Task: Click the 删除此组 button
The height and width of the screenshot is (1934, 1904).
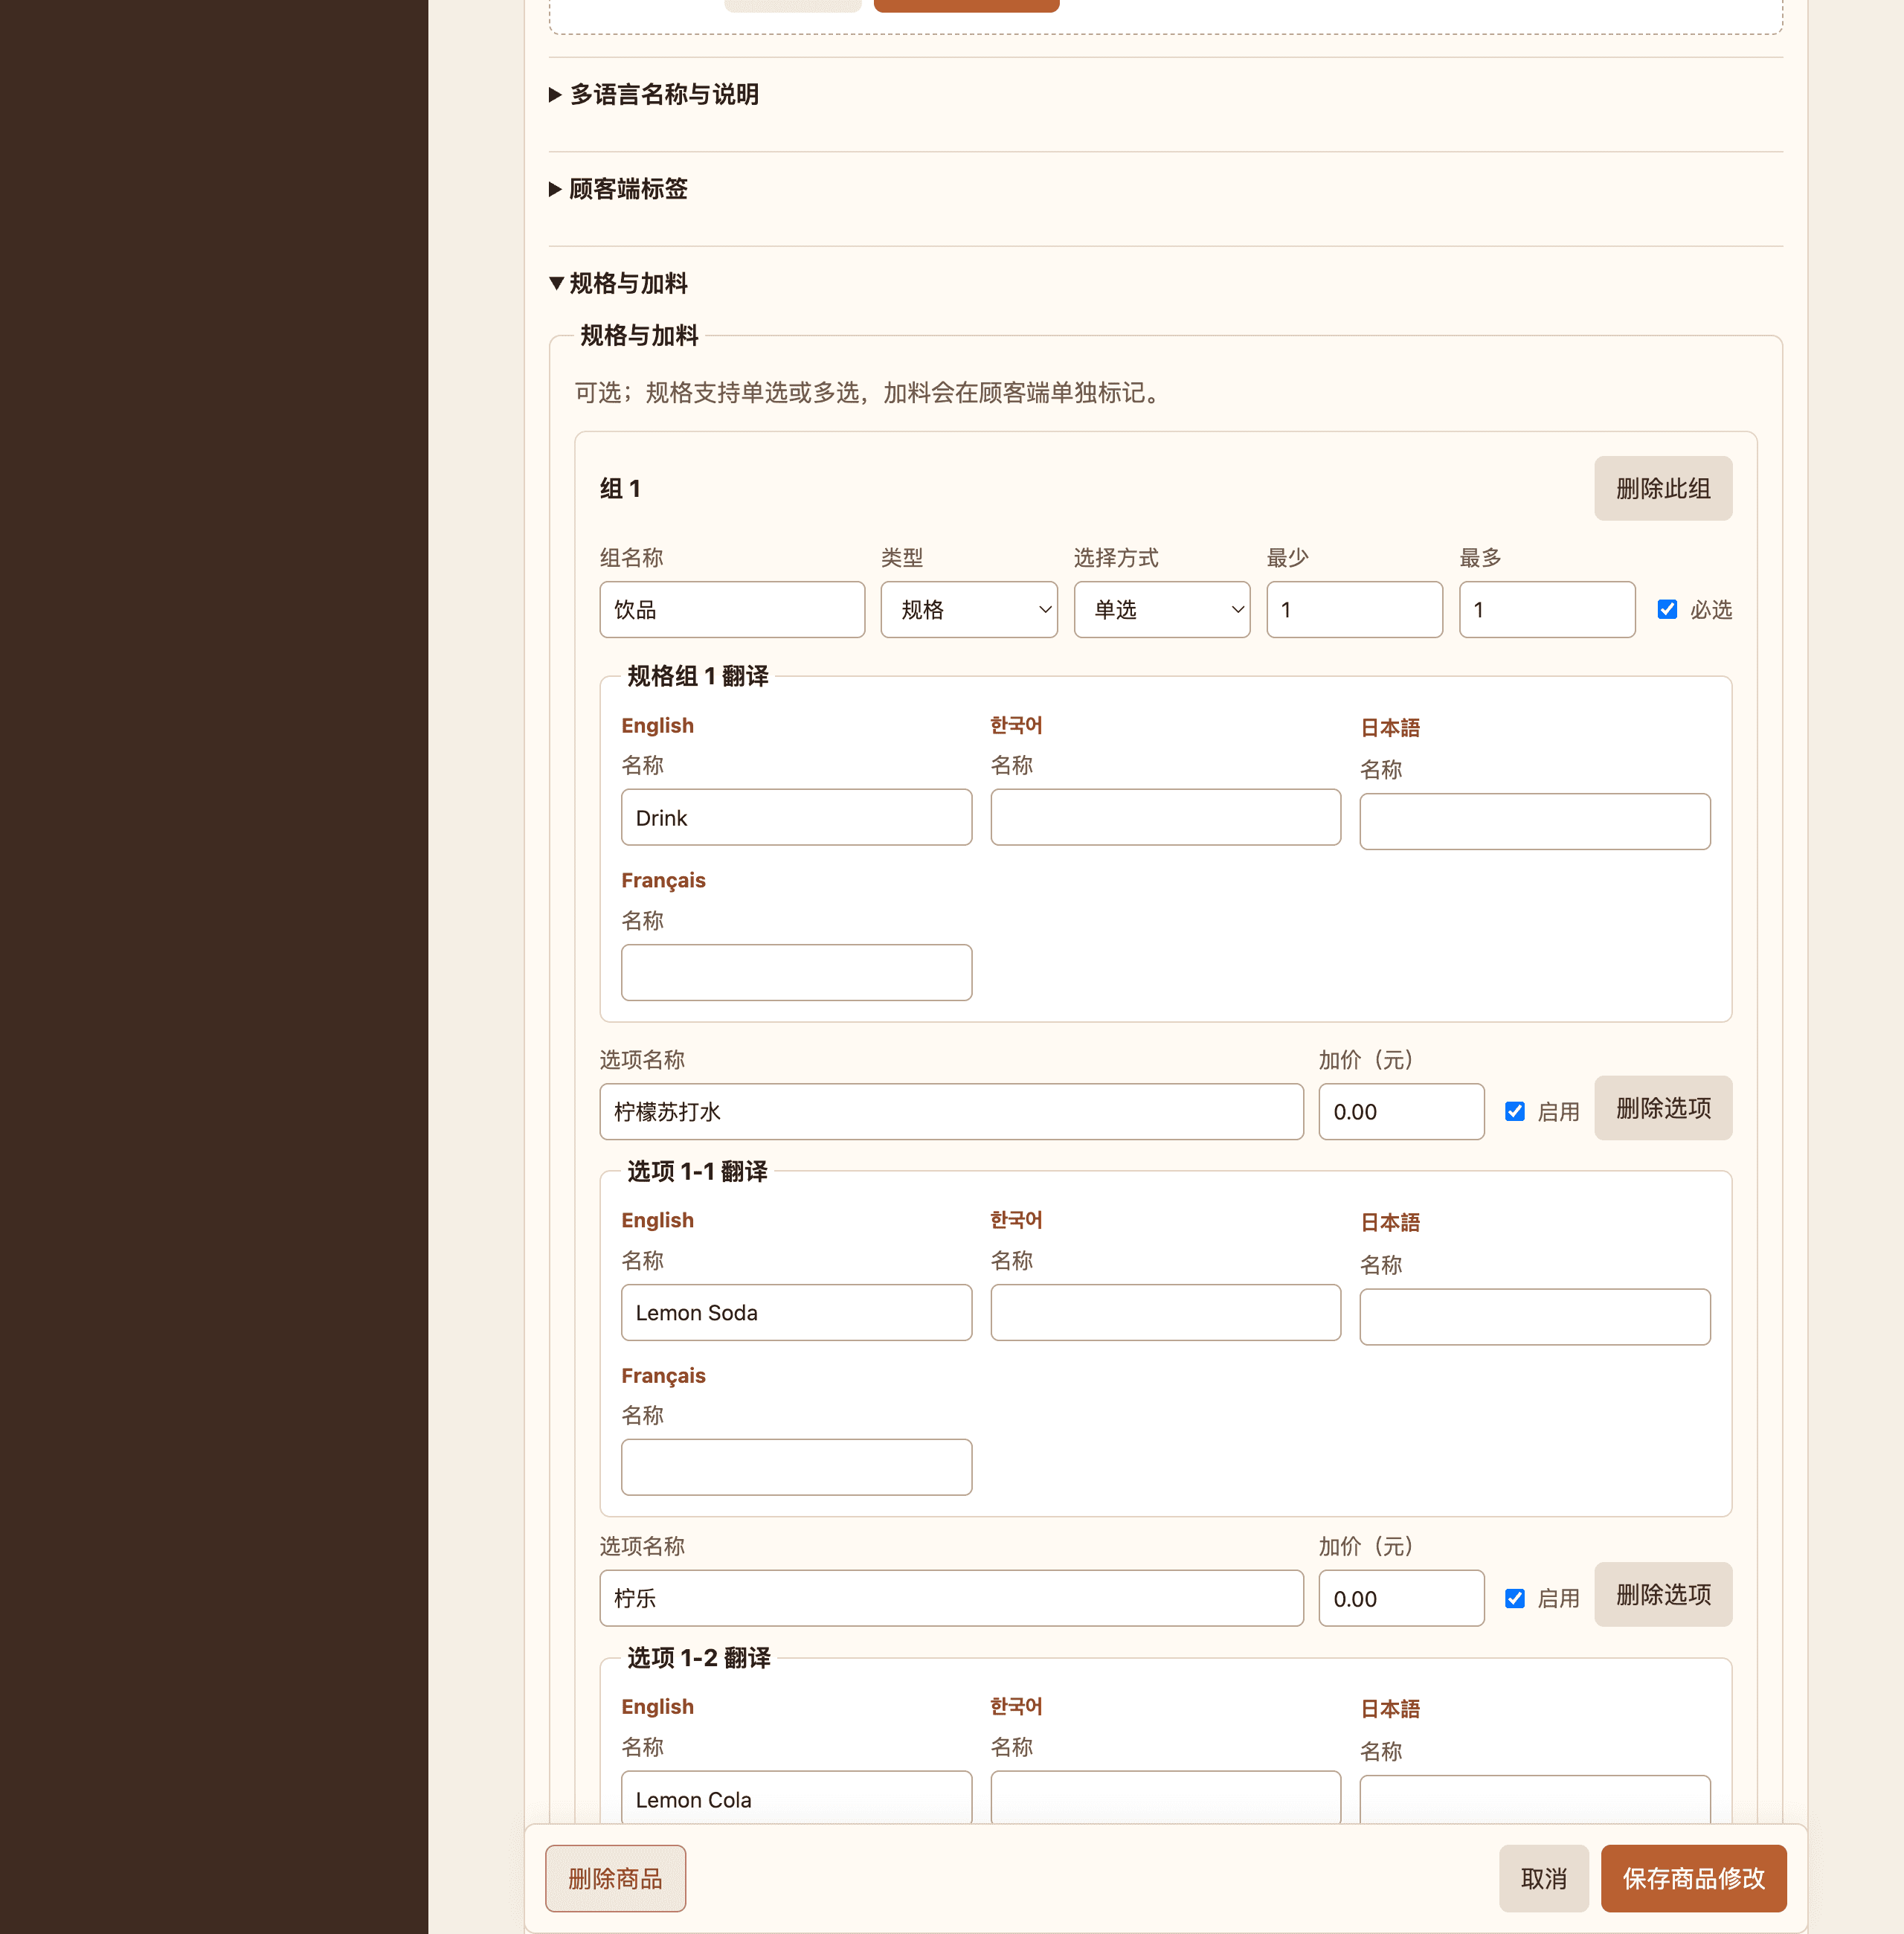Action: (x=1662, y=488)
